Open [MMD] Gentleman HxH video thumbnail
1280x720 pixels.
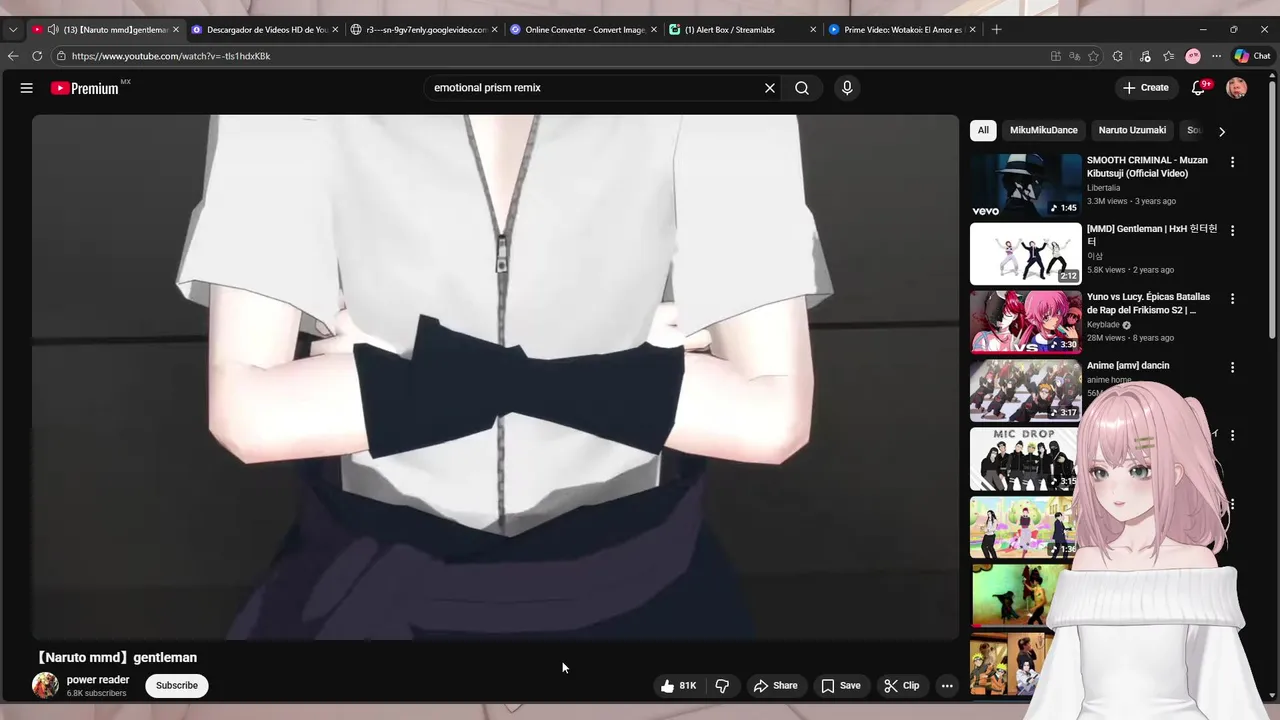1026,254
